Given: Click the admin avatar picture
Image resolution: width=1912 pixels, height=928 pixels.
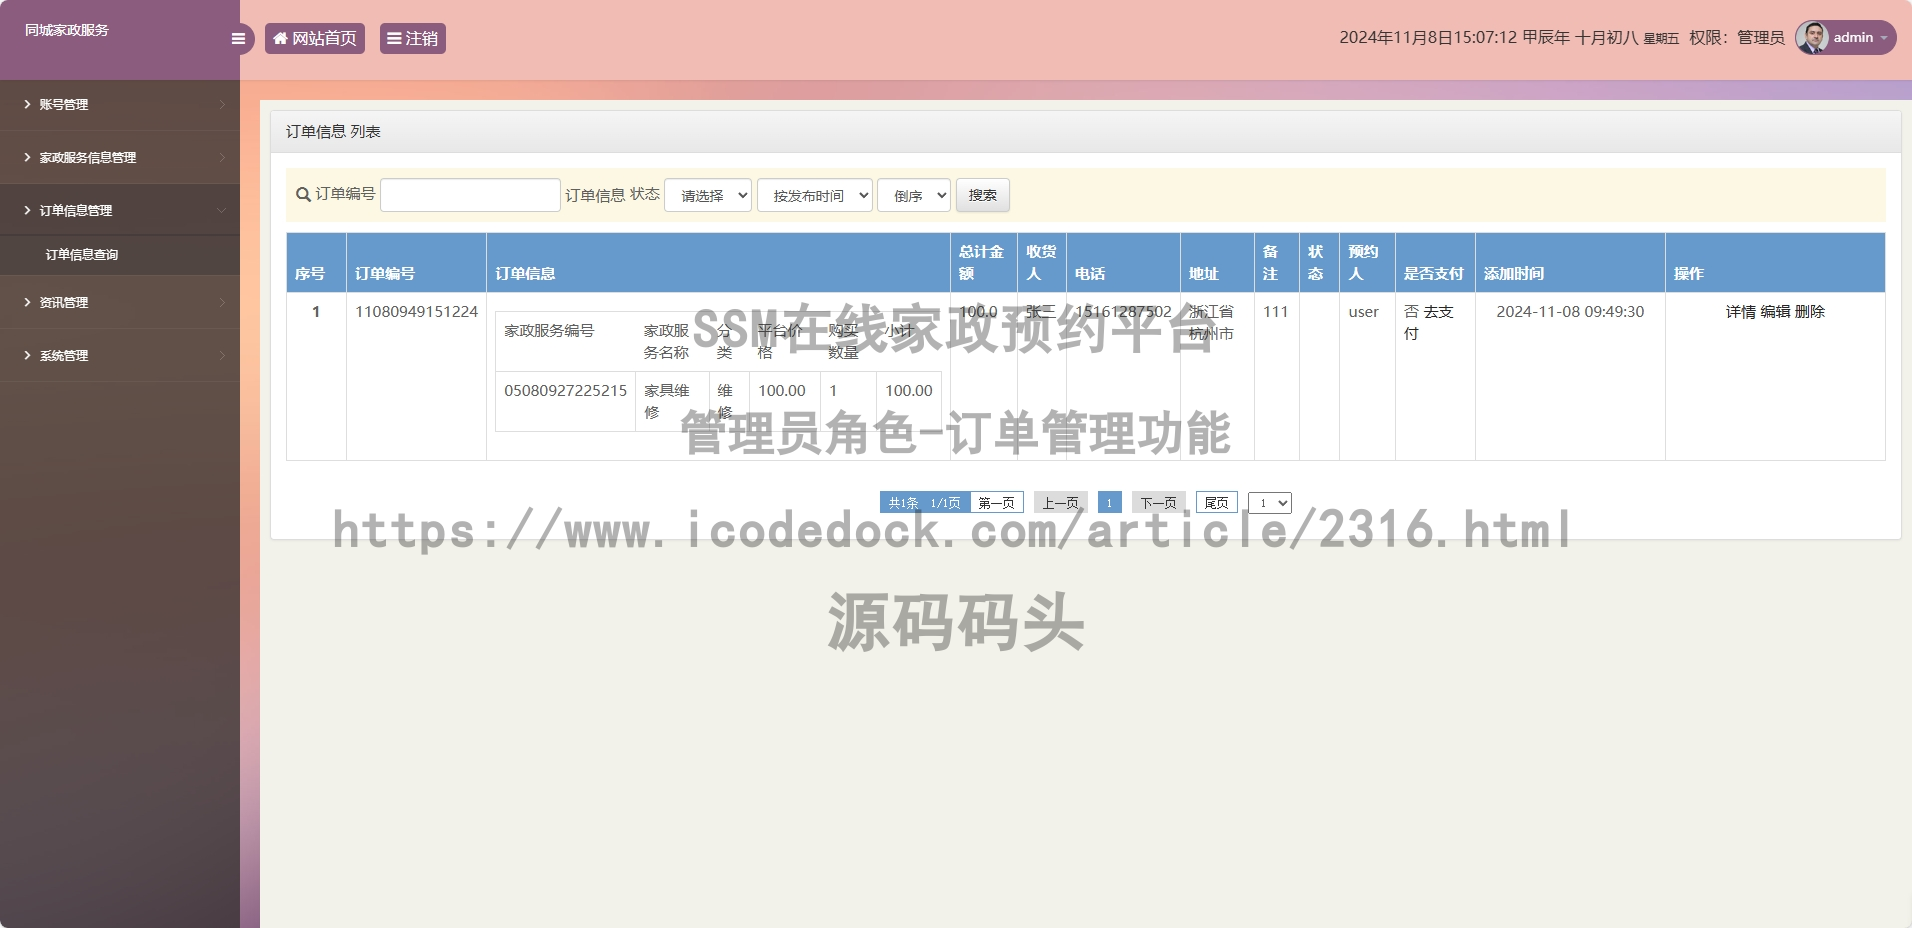Looking at the screenshot, I should [1812, 37].
